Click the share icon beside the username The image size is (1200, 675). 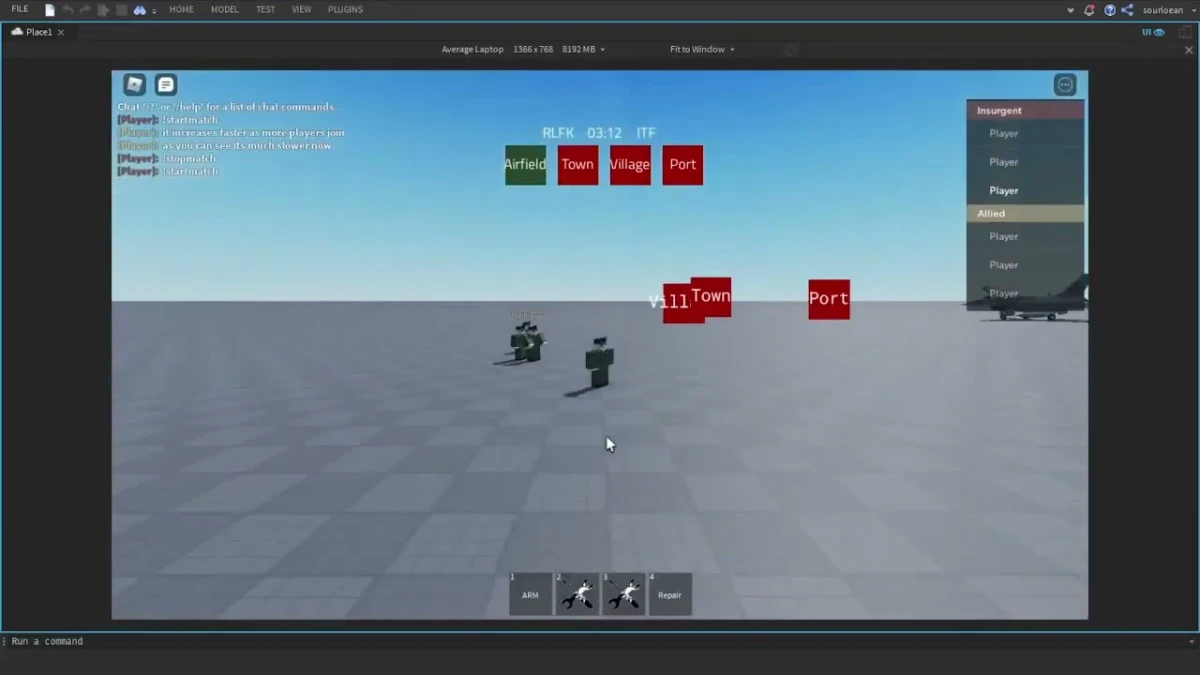(x=1128, y=10)
